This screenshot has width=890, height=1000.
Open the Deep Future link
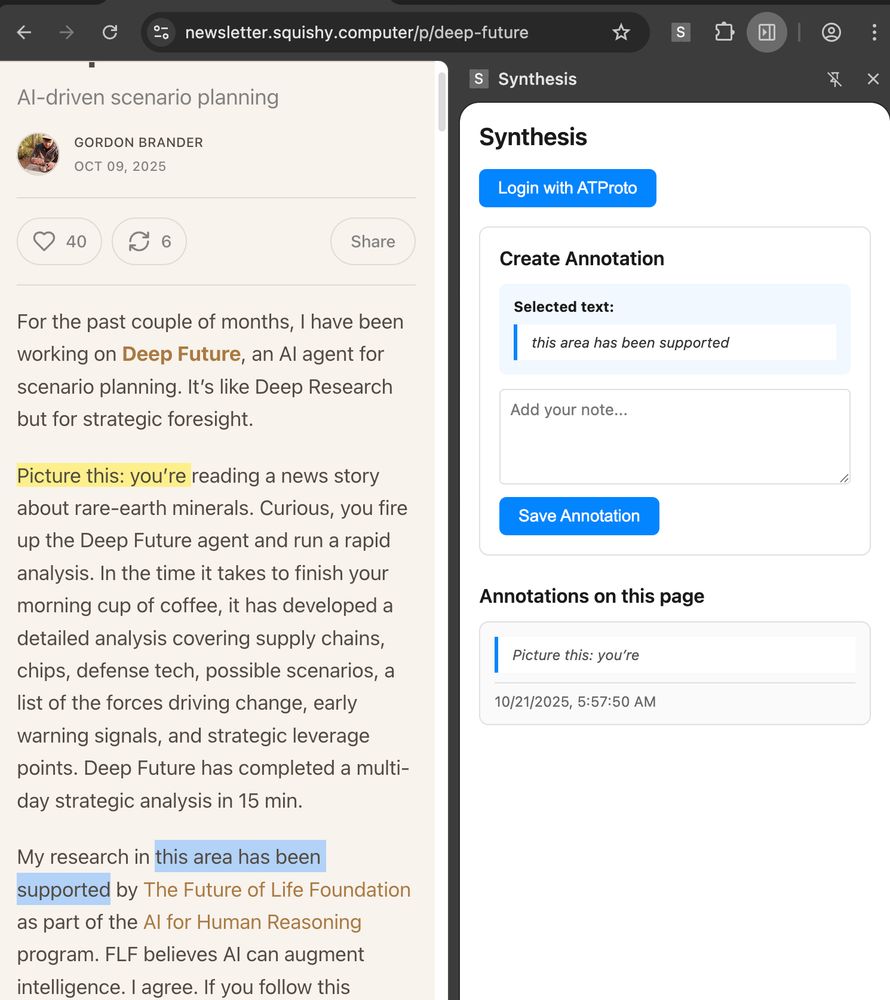pos(181,354)
